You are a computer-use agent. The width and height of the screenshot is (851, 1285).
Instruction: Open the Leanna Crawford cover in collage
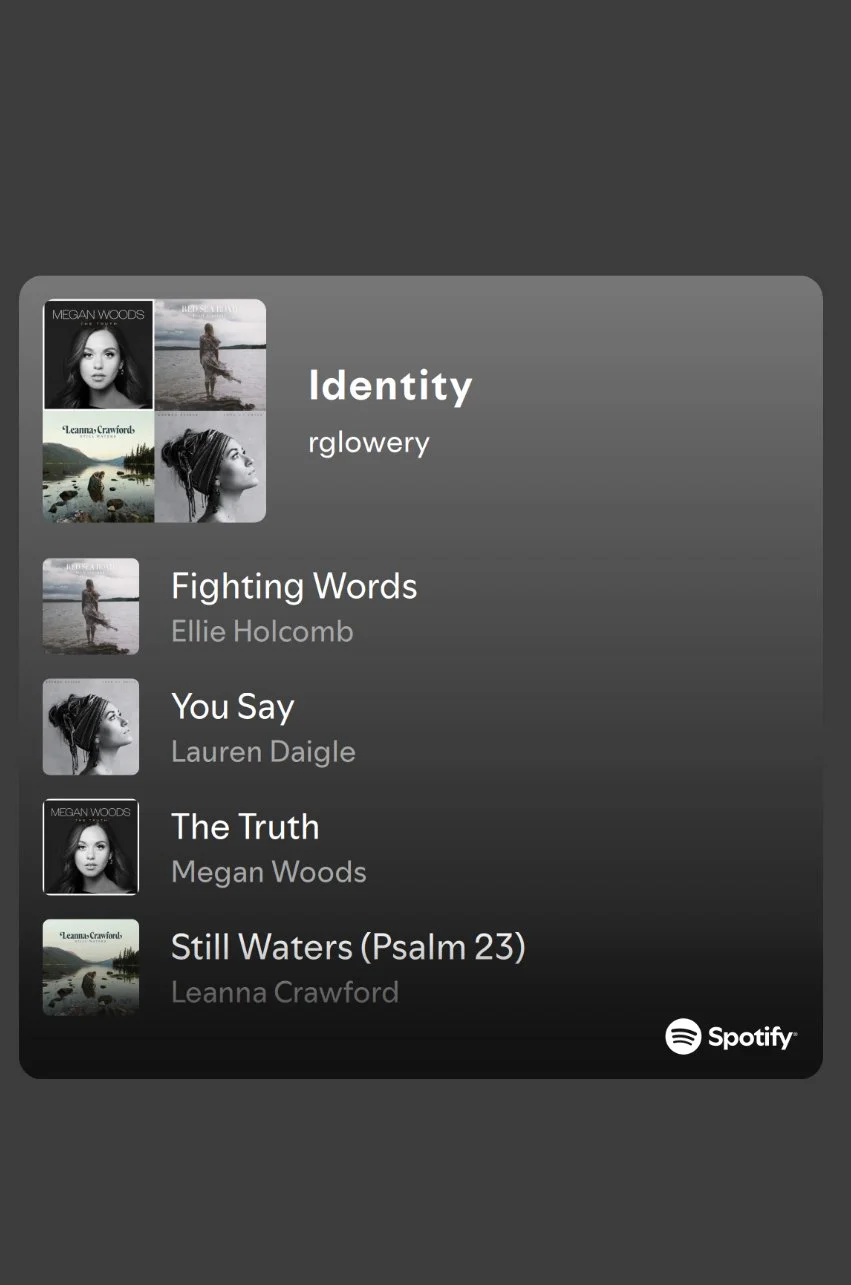pyautogui.click(x=98, y=466)
